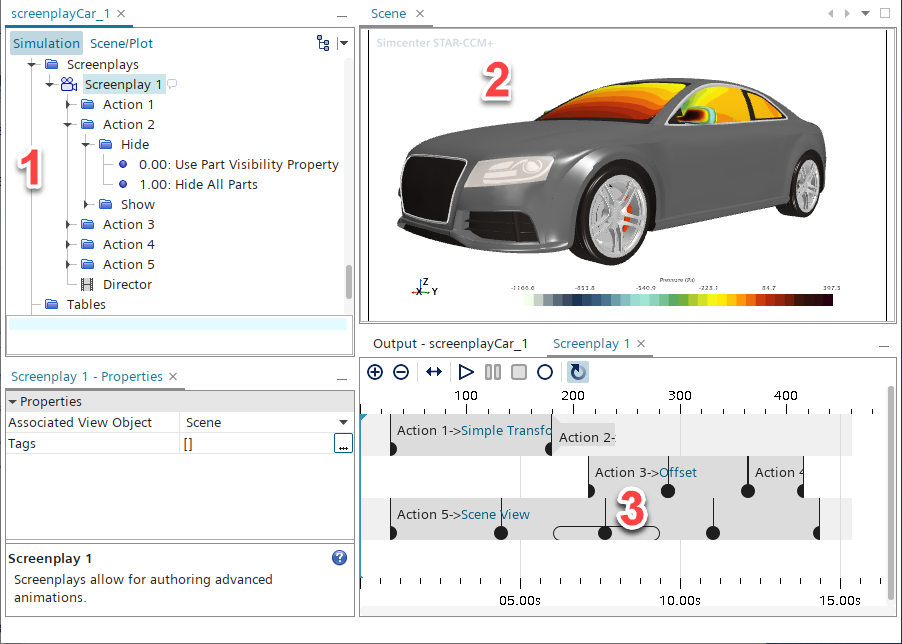The image size is (902, 644).
Task: Open the help icon in Screenplay 1 description
Action: pyautogui.click(x=339, y=558)
